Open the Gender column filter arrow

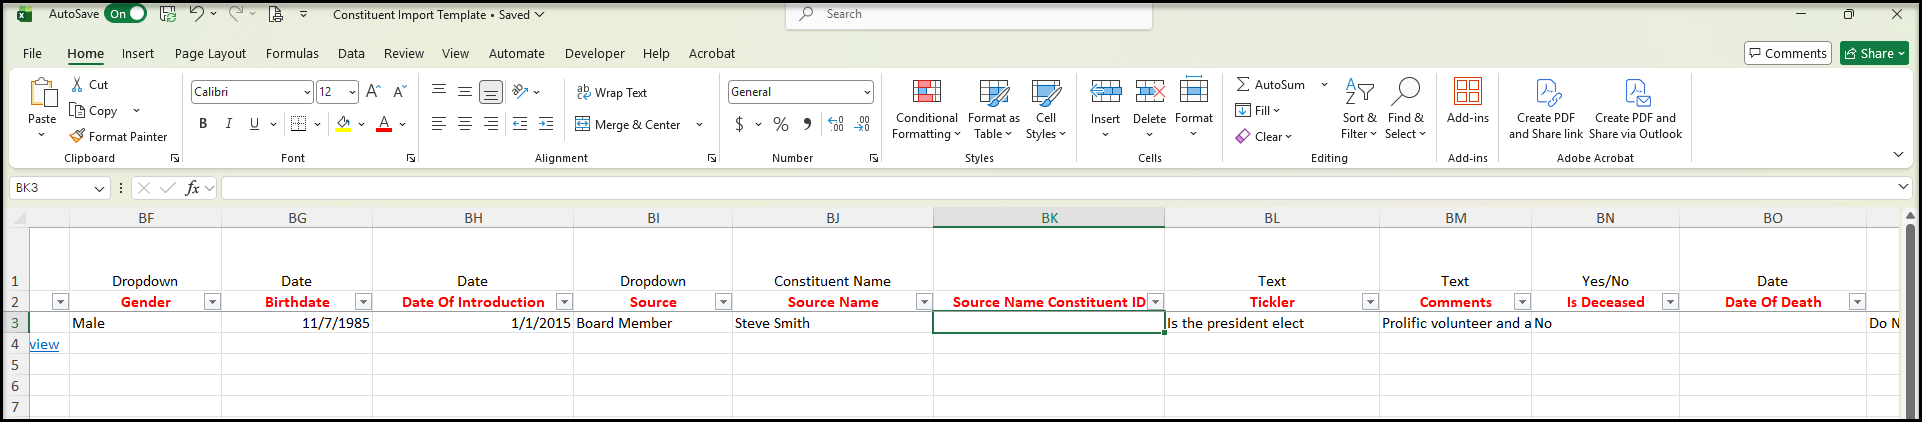(211, 302)
